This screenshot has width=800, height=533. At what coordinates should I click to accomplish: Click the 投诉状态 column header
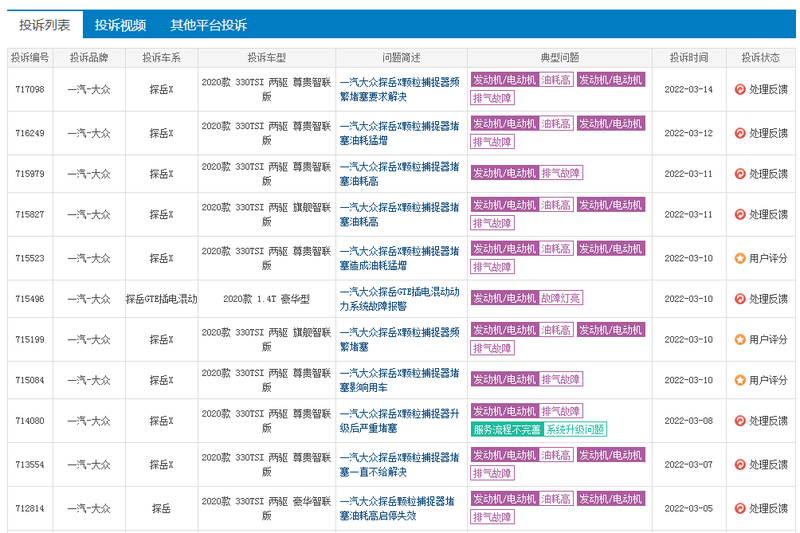tap(760, 58)
